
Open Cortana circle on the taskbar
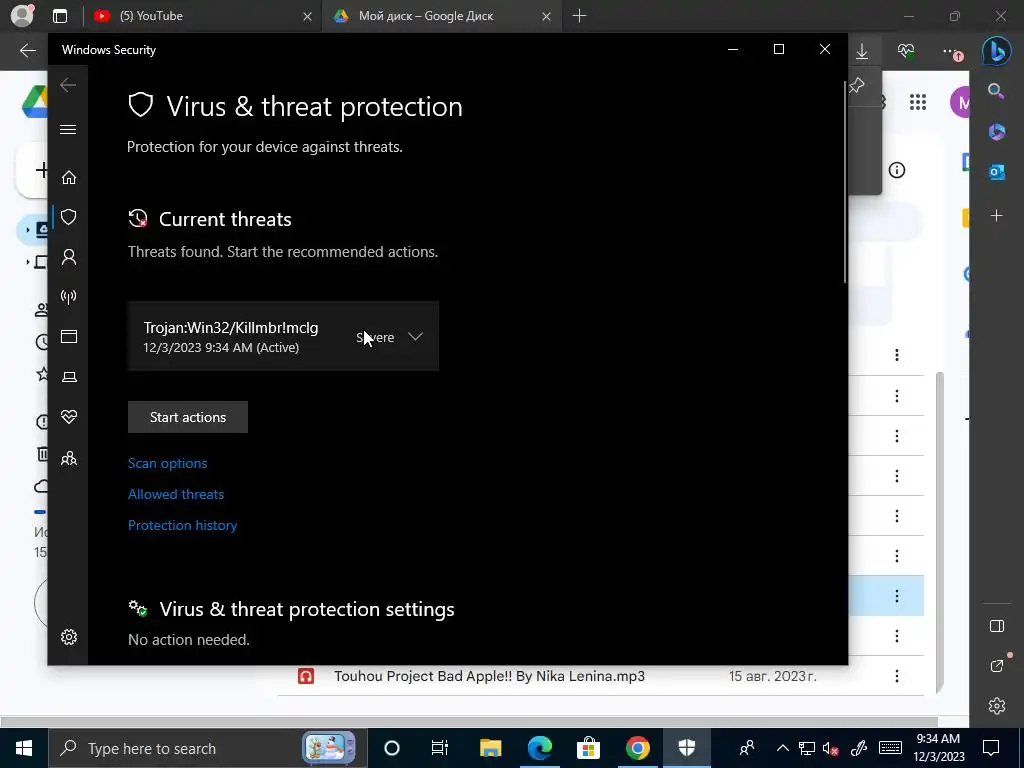[391, 748]
